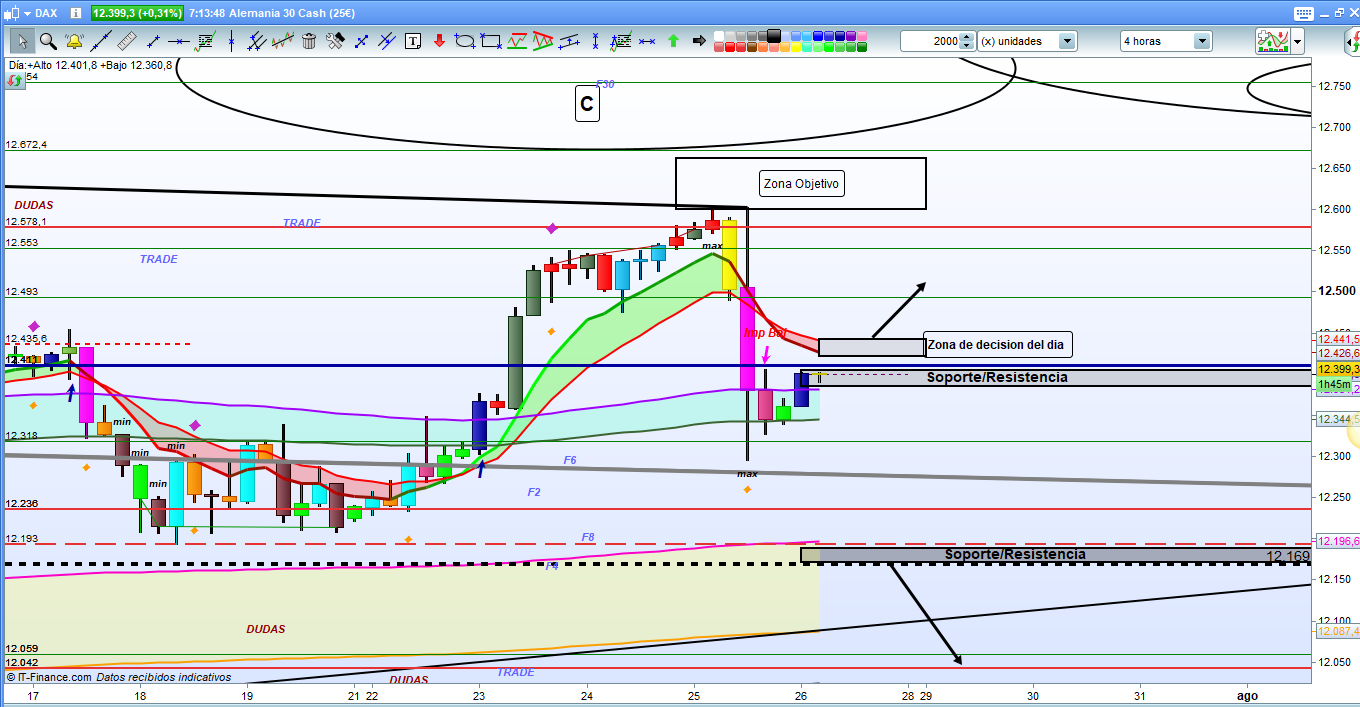Click the trash can delete tool
The width and height of the screenshot is (1360, 707).
[309, 41]
